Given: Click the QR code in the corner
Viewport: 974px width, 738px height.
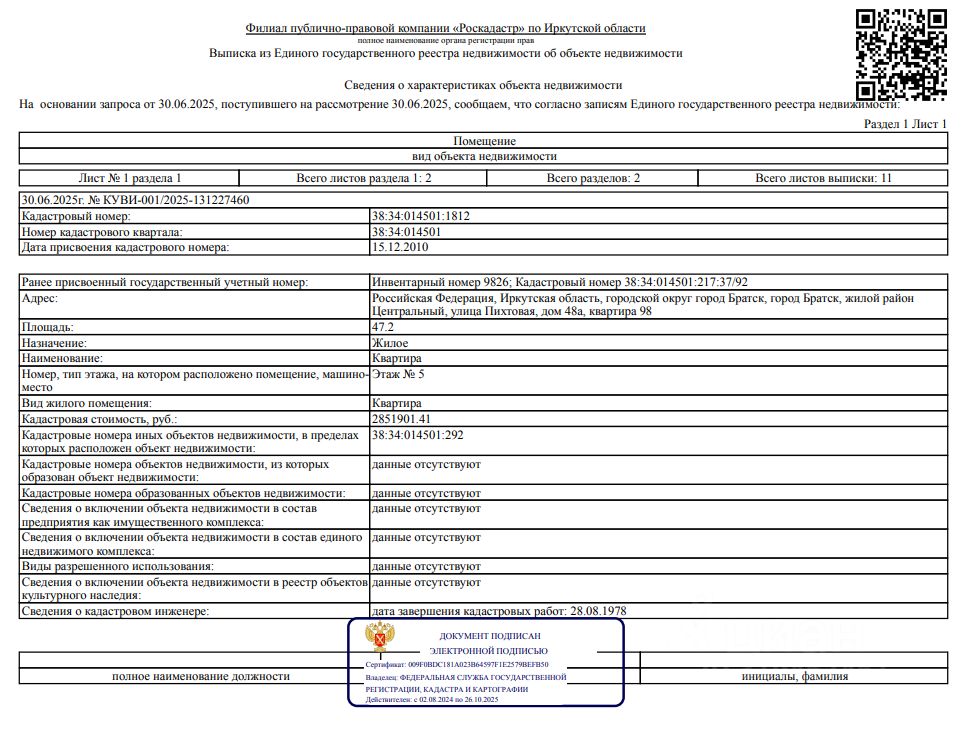Looking at the screenshot, I should point(901,54).
